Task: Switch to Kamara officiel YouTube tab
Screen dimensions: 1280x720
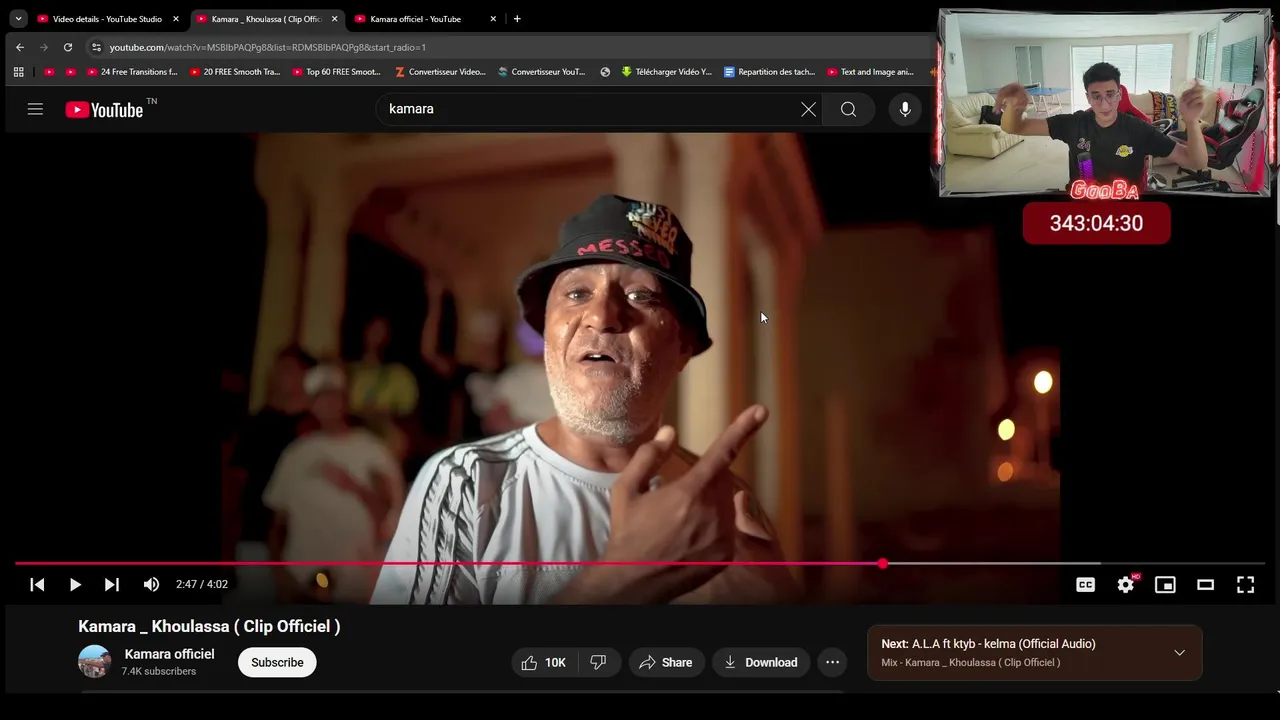Action: pos(418,19)
